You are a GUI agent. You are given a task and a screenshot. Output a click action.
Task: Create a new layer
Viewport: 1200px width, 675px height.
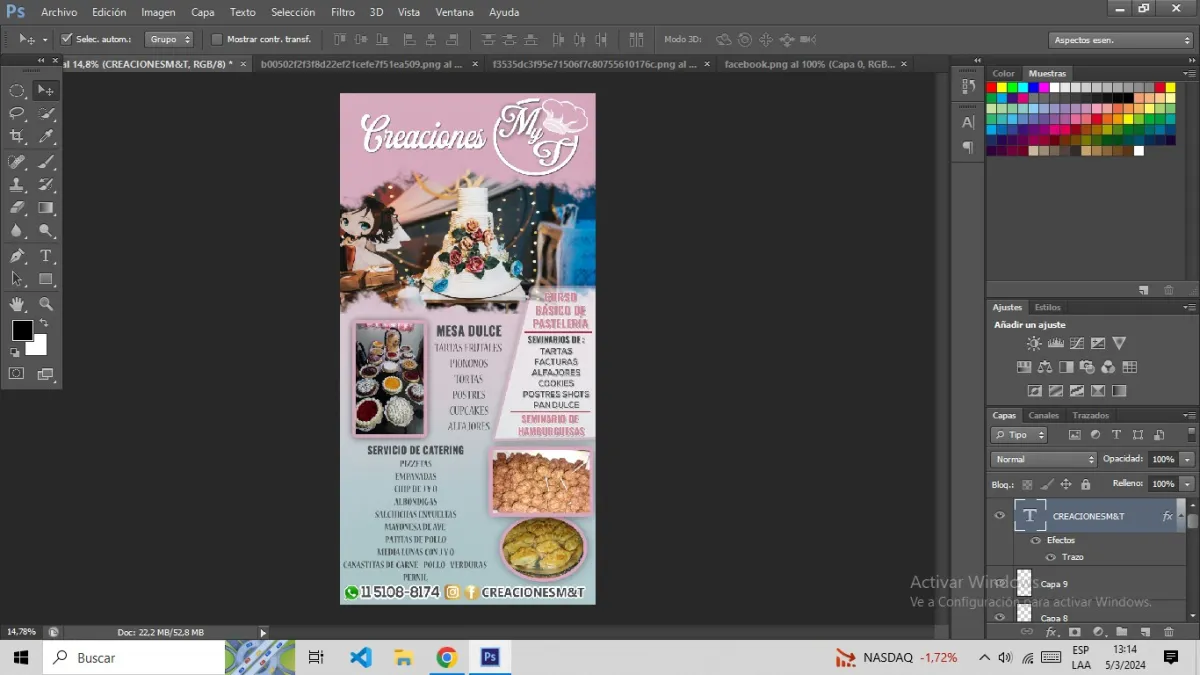[1146, 632]
